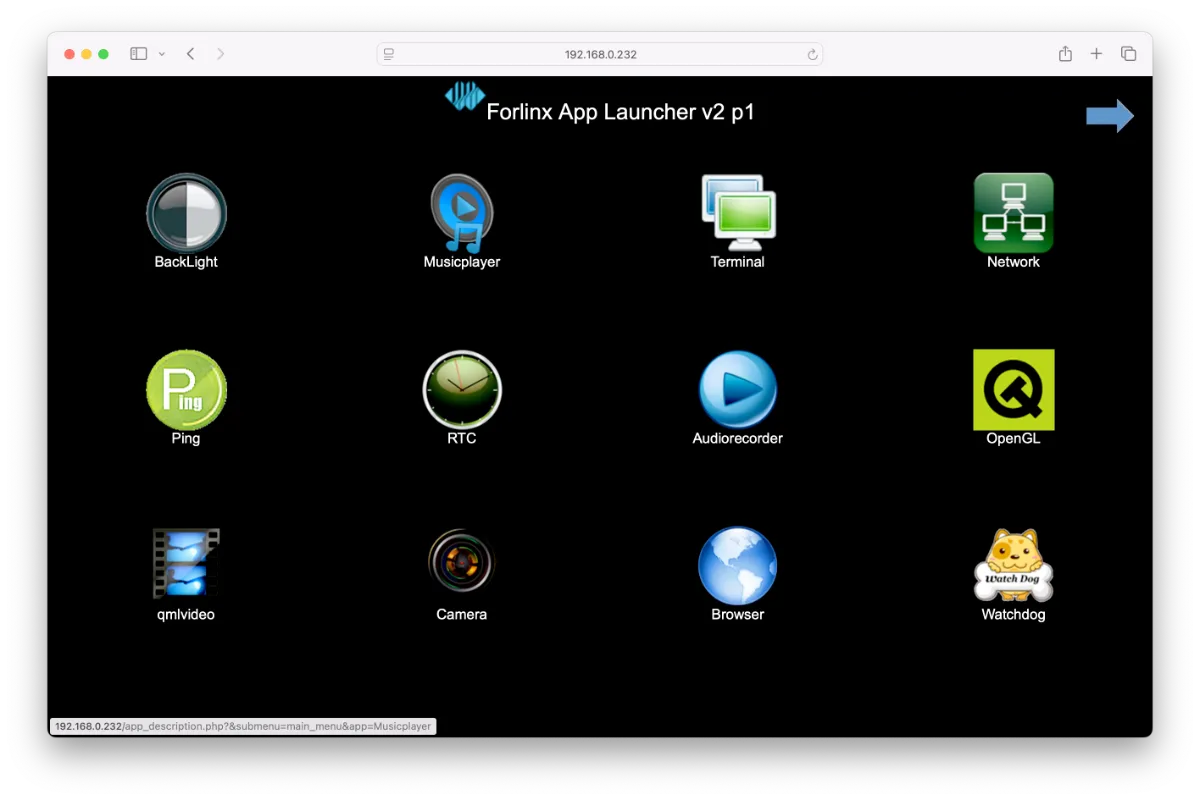Open the Terminal app icon
This screenshot has width=1200, height=800.
pos(738,212)
